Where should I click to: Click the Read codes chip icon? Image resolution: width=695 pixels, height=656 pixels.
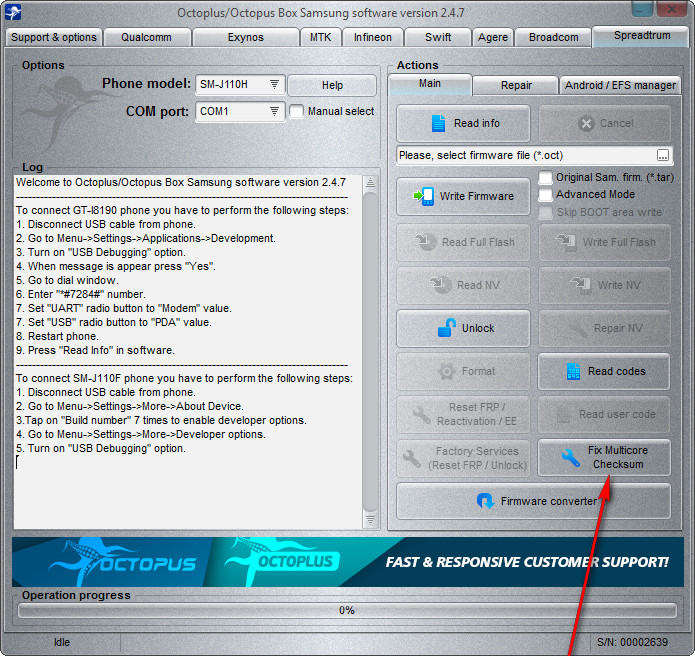(573, 371)
